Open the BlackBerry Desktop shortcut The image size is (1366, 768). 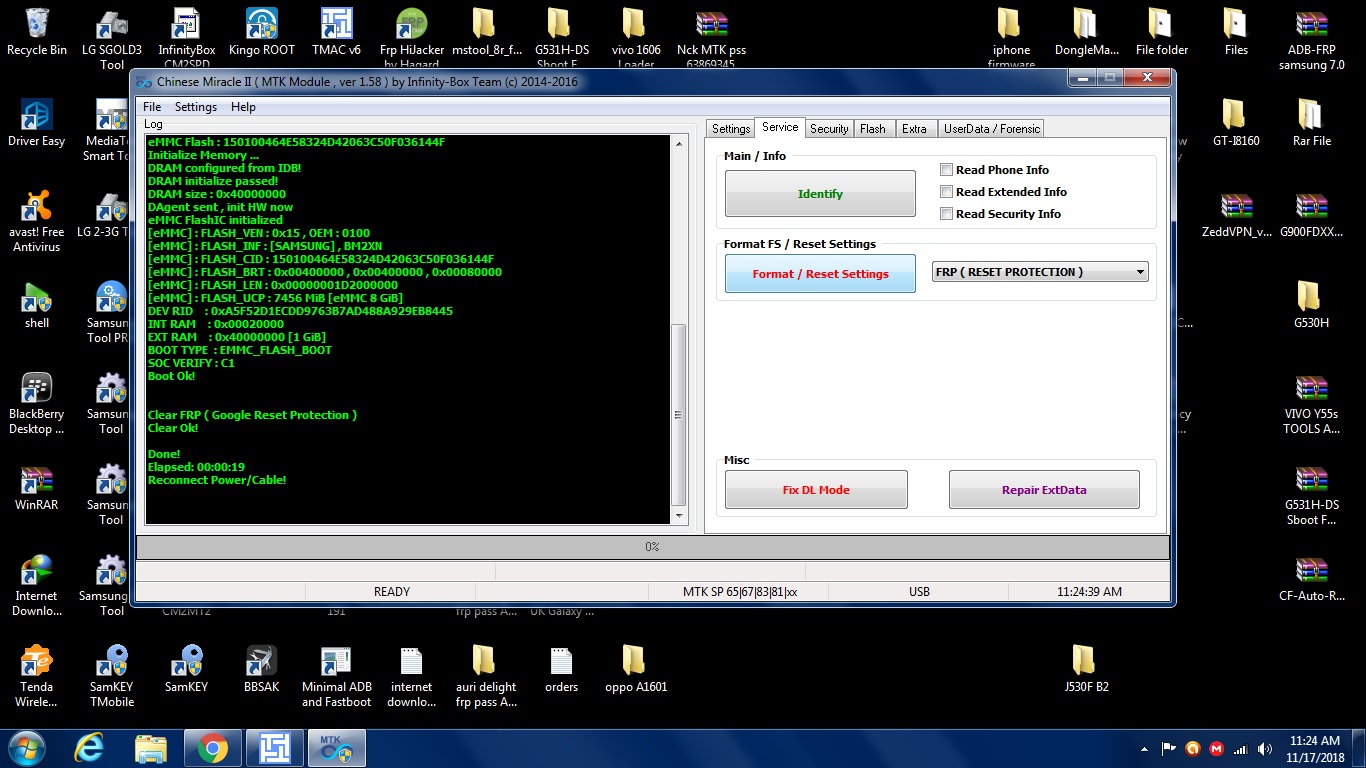(x=37, y=403)
